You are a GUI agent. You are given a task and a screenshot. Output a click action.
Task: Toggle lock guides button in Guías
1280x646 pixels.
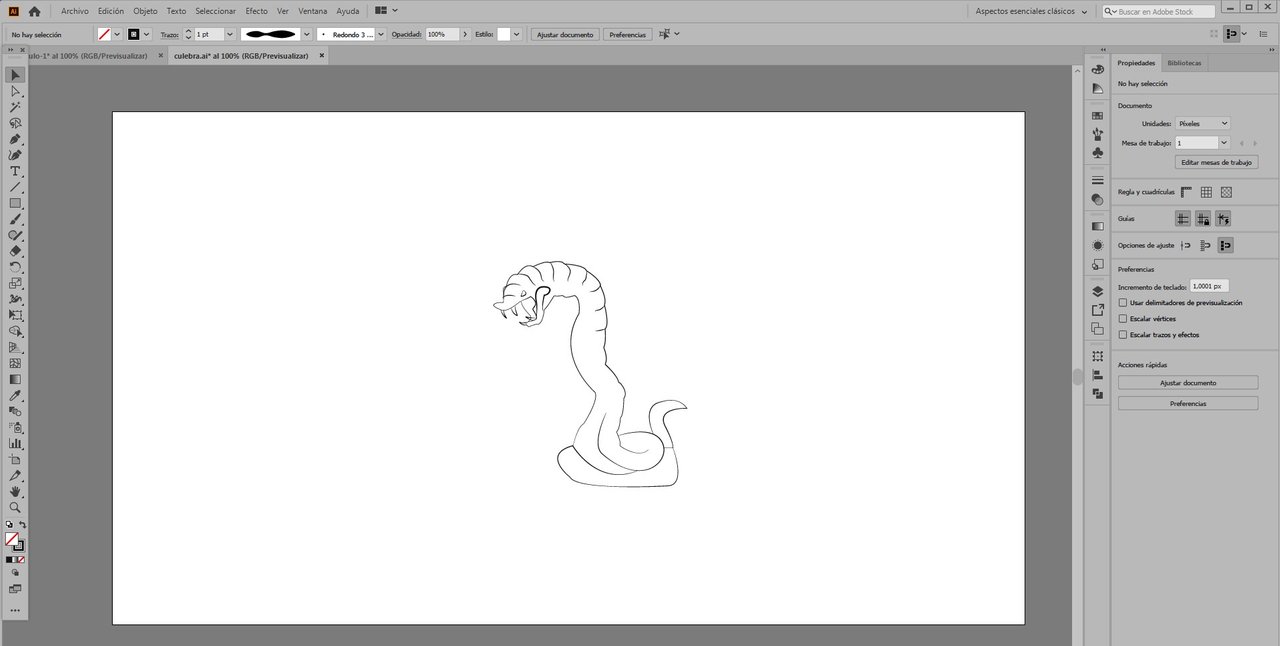[x=1203, y=218]
